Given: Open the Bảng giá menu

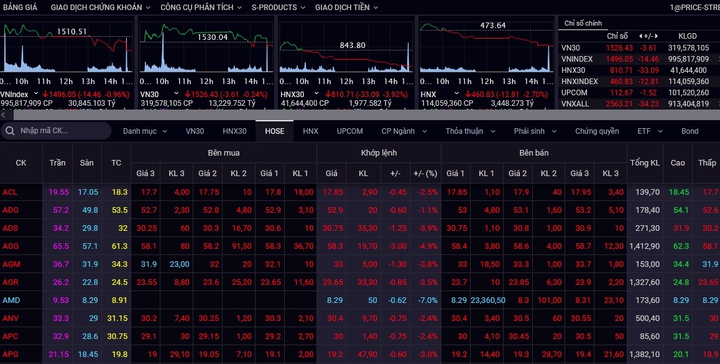Looking at the screenshot, I should pos(20,7).
